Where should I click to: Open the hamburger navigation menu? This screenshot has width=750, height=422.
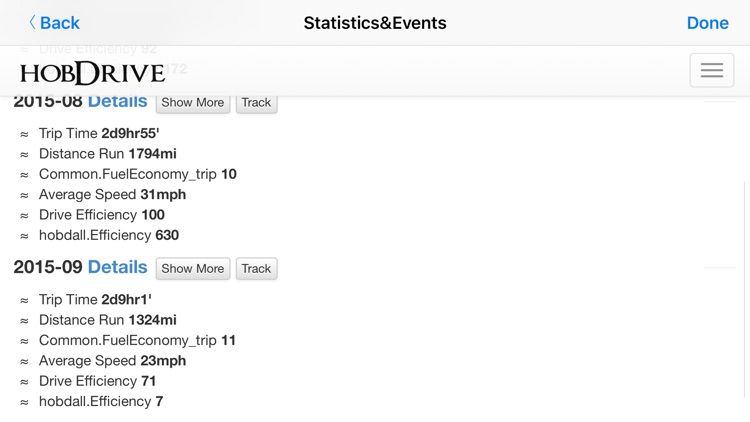point(711,70)
